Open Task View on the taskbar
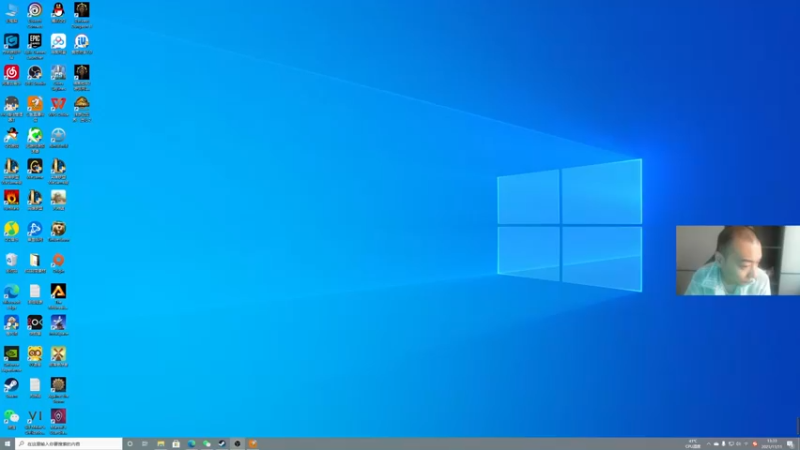 [145, 444]
